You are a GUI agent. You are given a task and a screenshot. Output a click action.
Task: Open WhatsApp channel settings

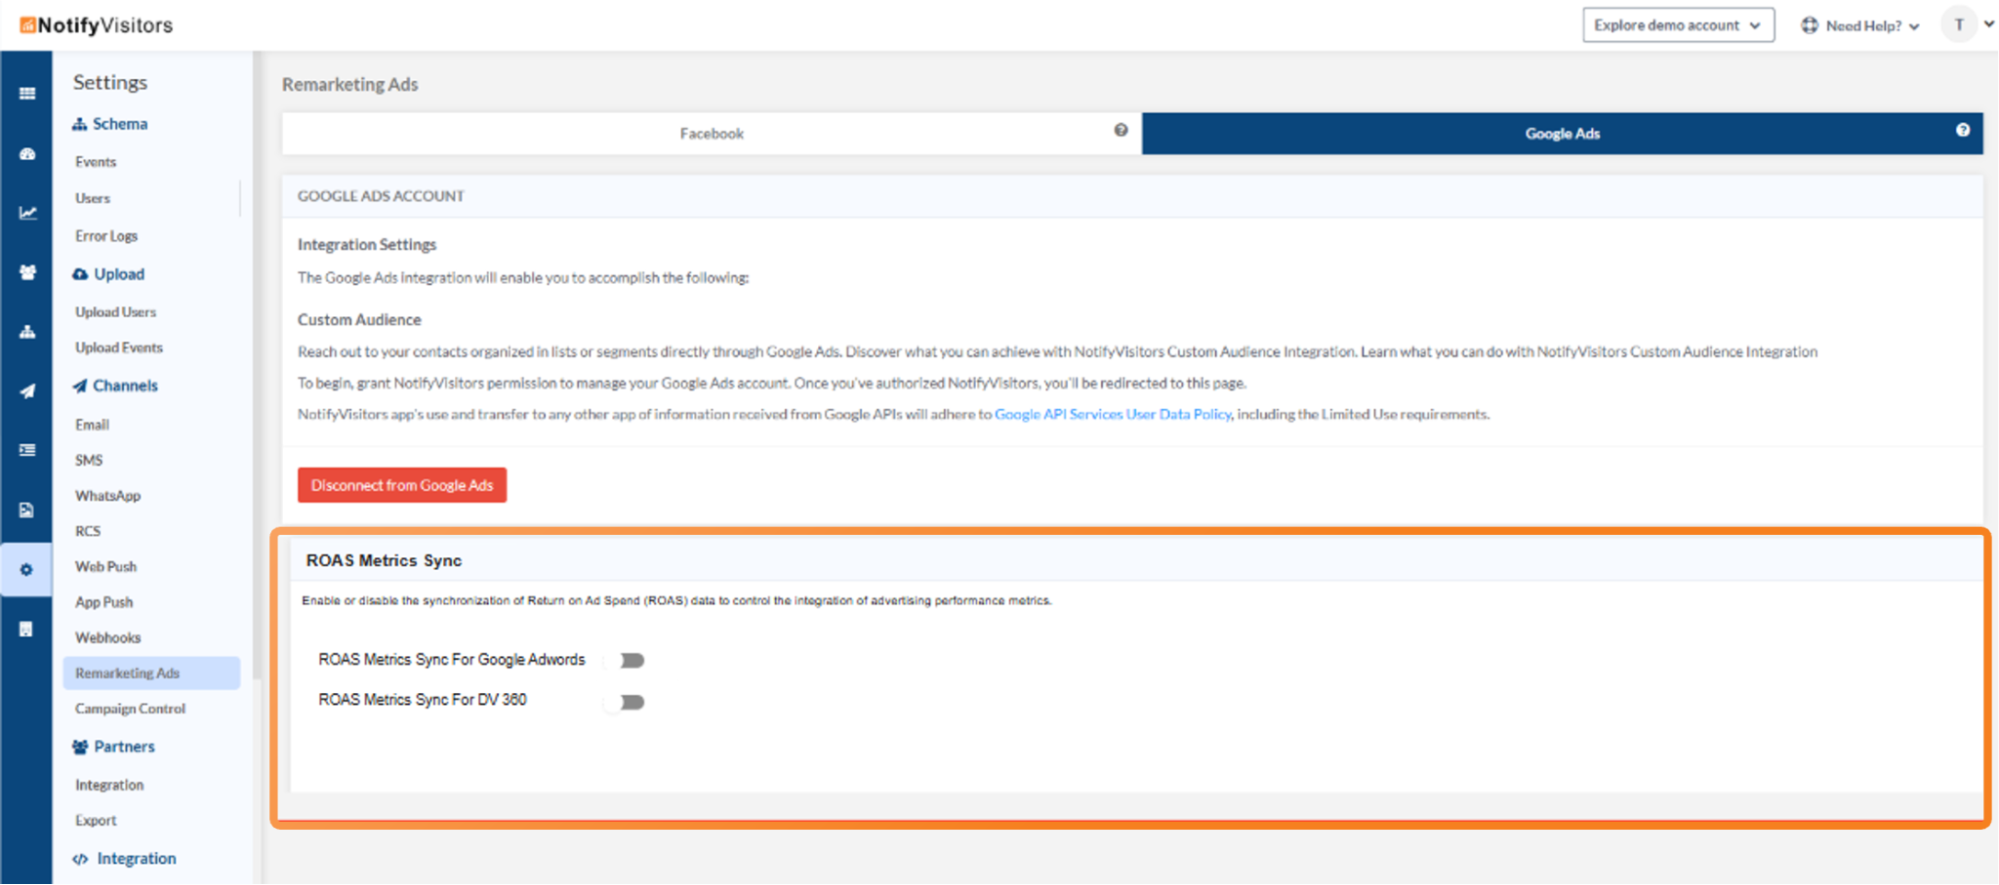tap(108, 496)
